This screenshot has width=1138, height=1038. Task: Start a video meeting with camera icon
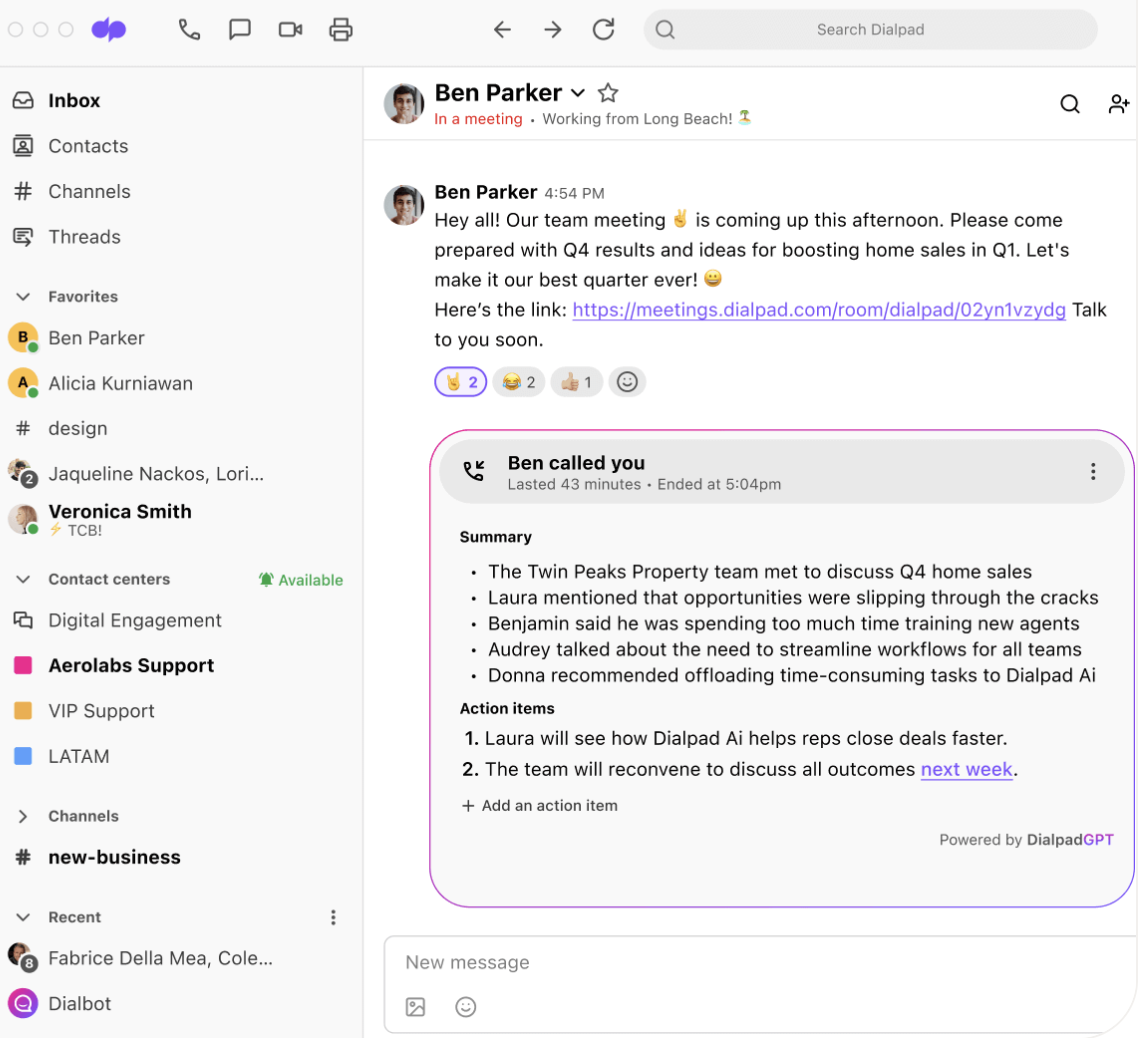[290, 30]
